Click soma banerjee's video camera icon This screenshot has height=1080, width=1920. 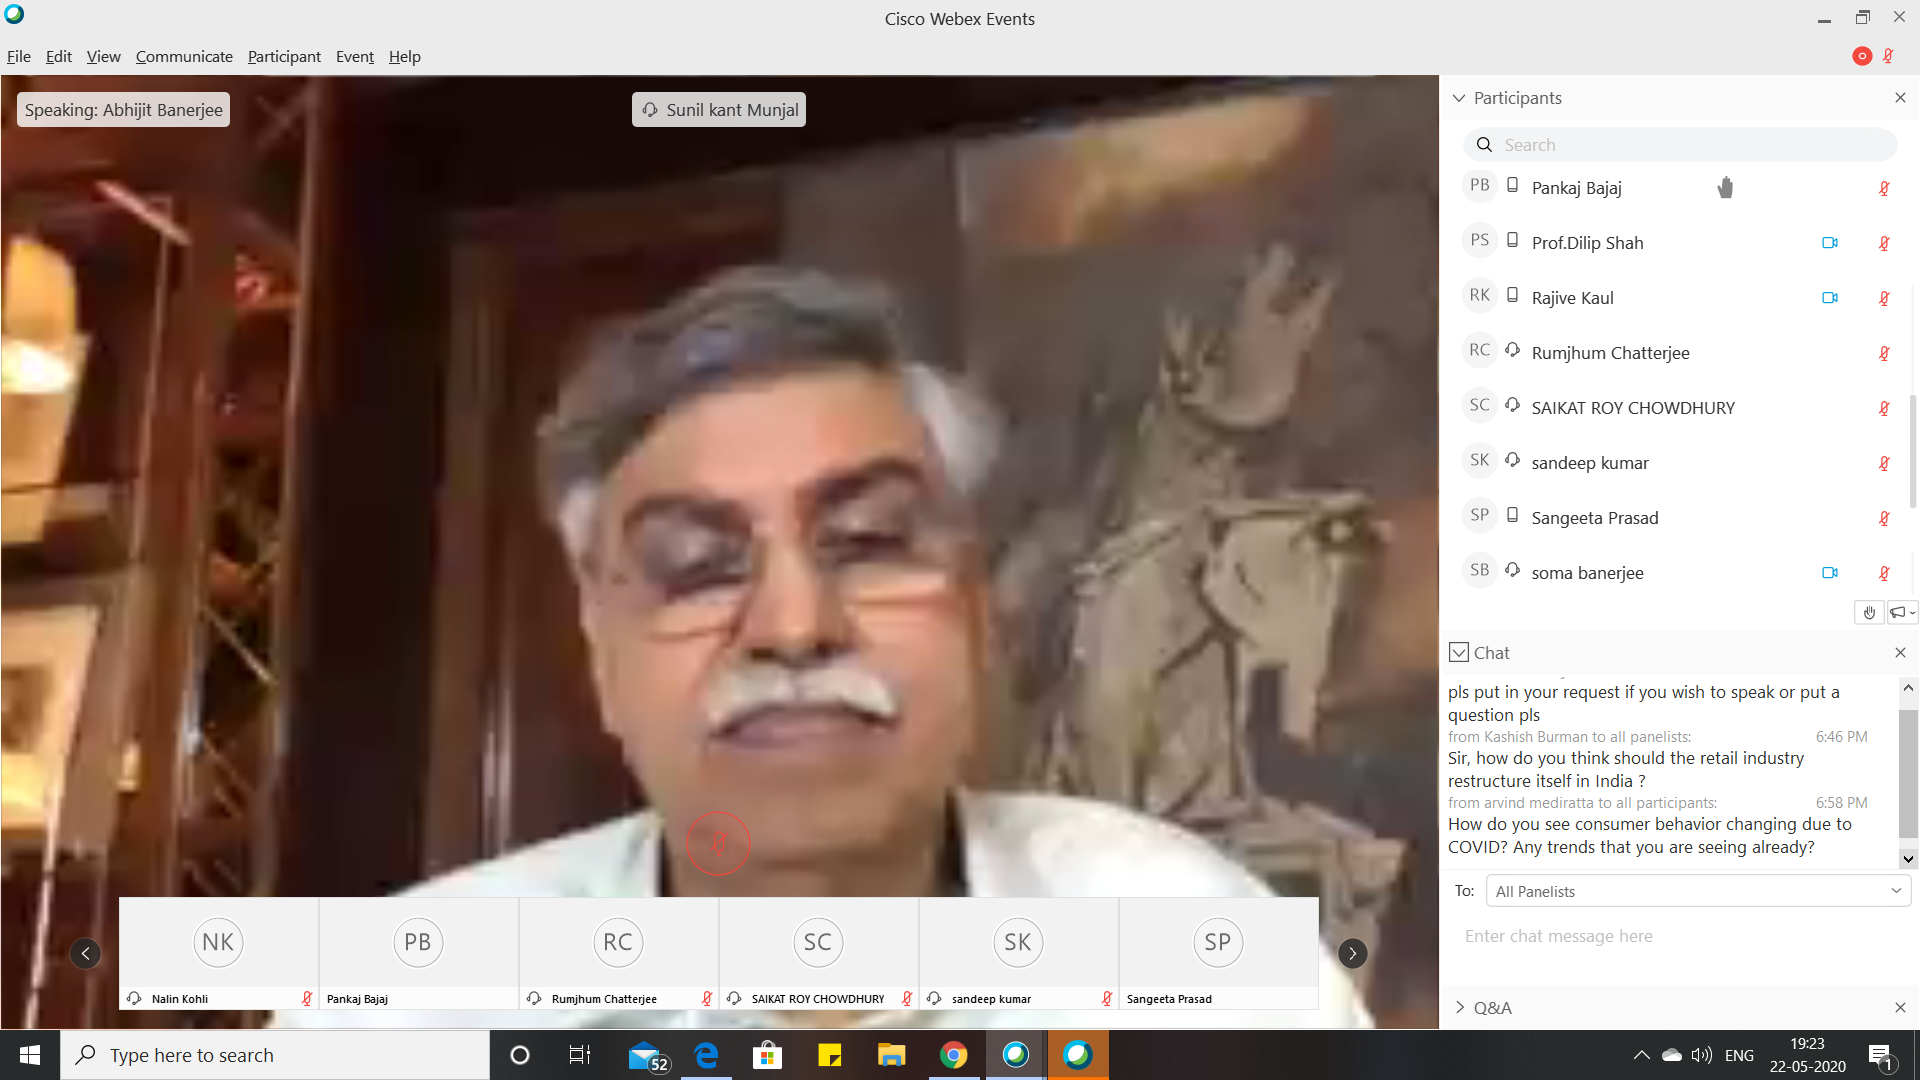click(x=1830, y=573)
